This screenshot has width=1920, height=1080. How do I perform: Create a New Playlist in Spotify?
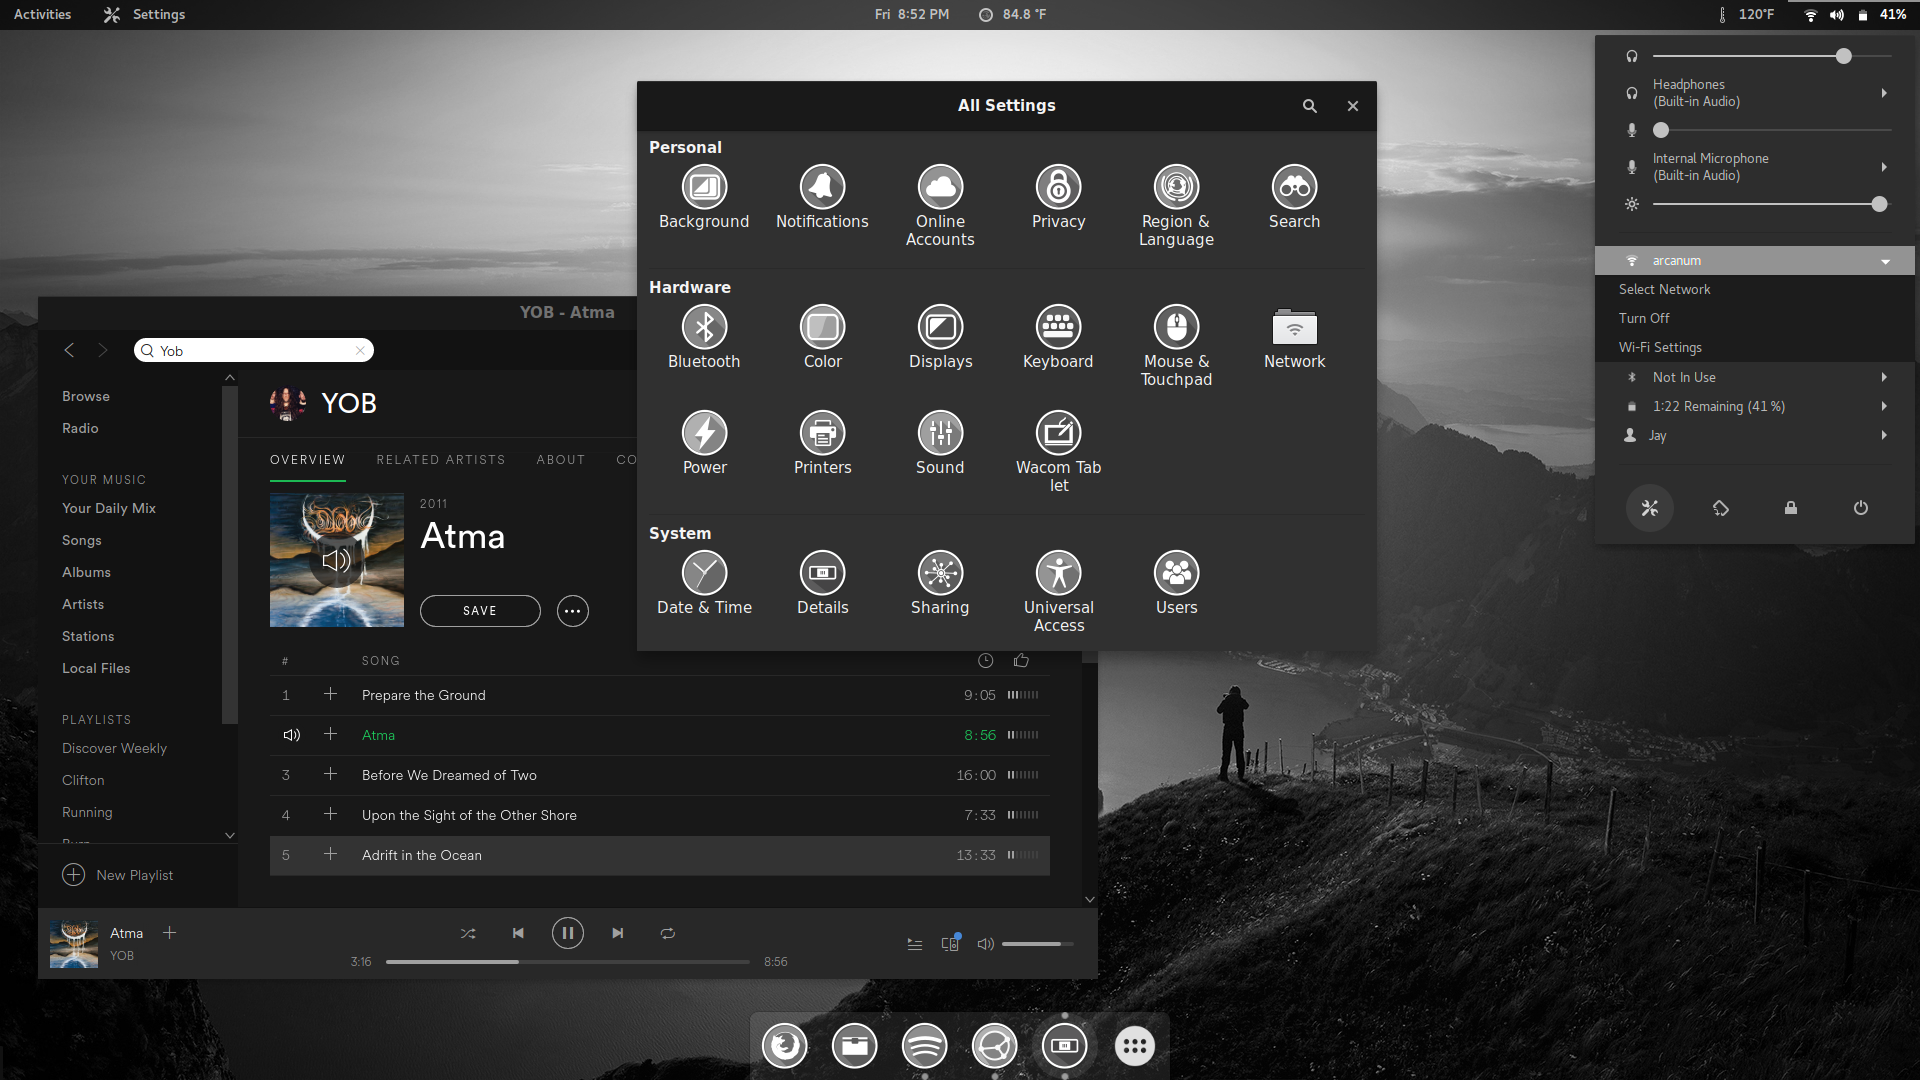click(118, 875)
